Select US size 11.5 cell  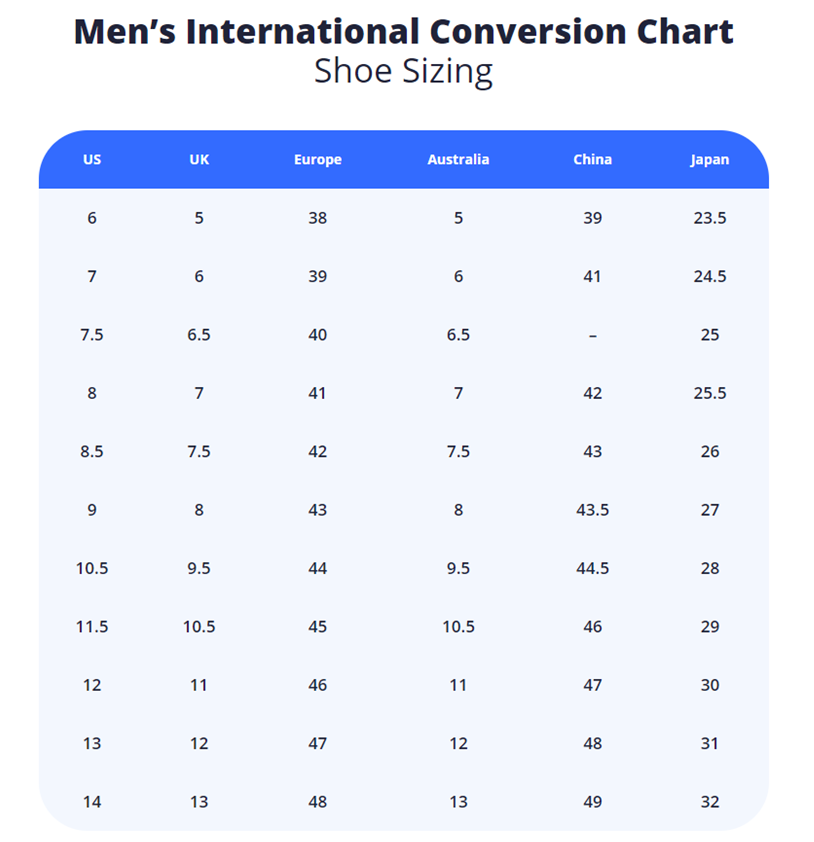92,627
